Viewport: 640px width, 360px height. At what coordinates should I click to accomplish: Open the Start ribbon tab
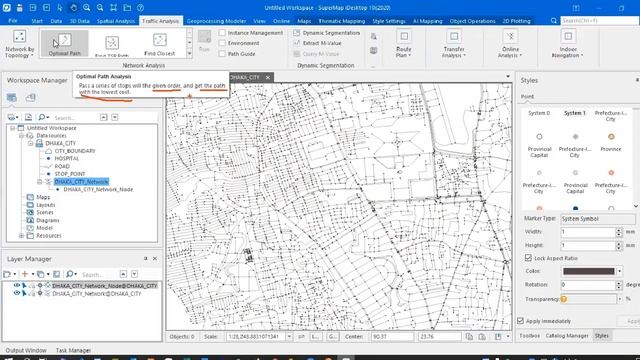[37, 21]
